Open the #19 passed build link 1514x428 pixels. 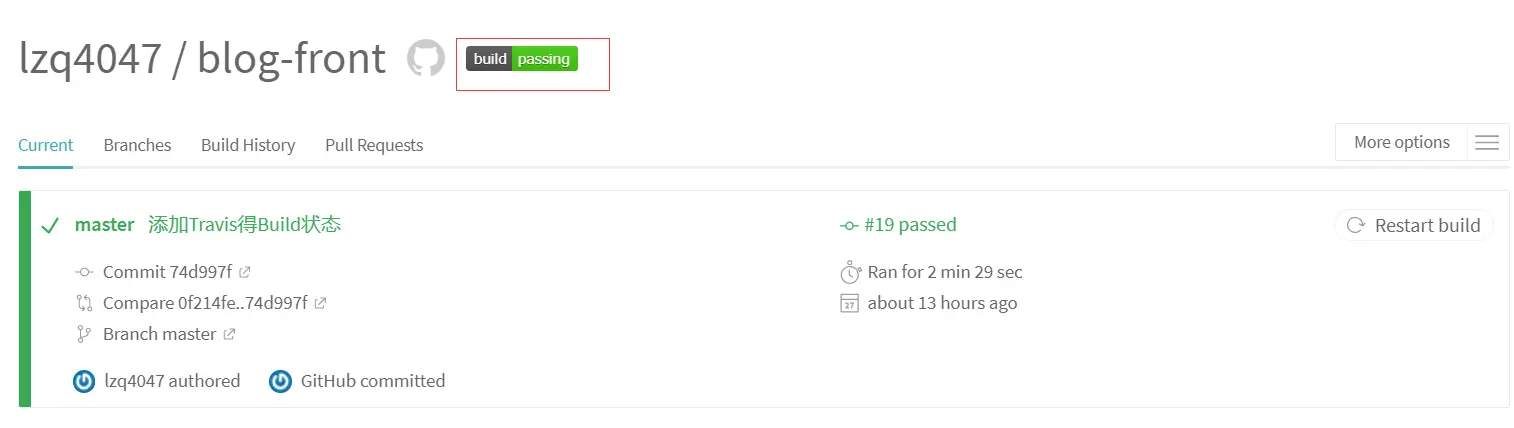[x=899, y=225]
